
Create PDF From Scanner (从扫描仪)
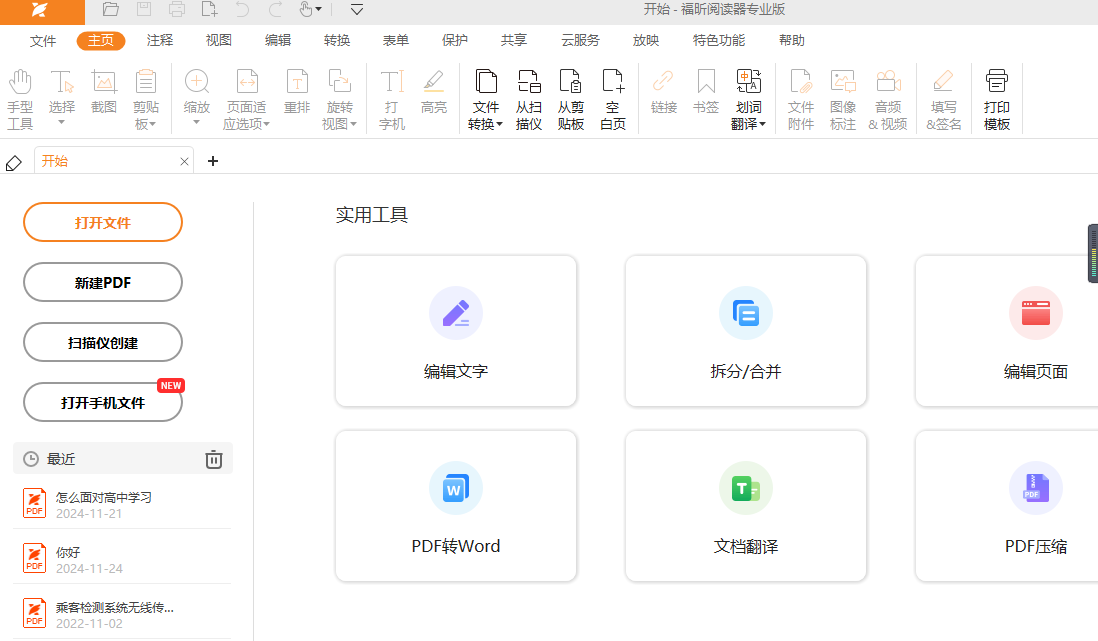pyautogui.click(x=529, y=99)
